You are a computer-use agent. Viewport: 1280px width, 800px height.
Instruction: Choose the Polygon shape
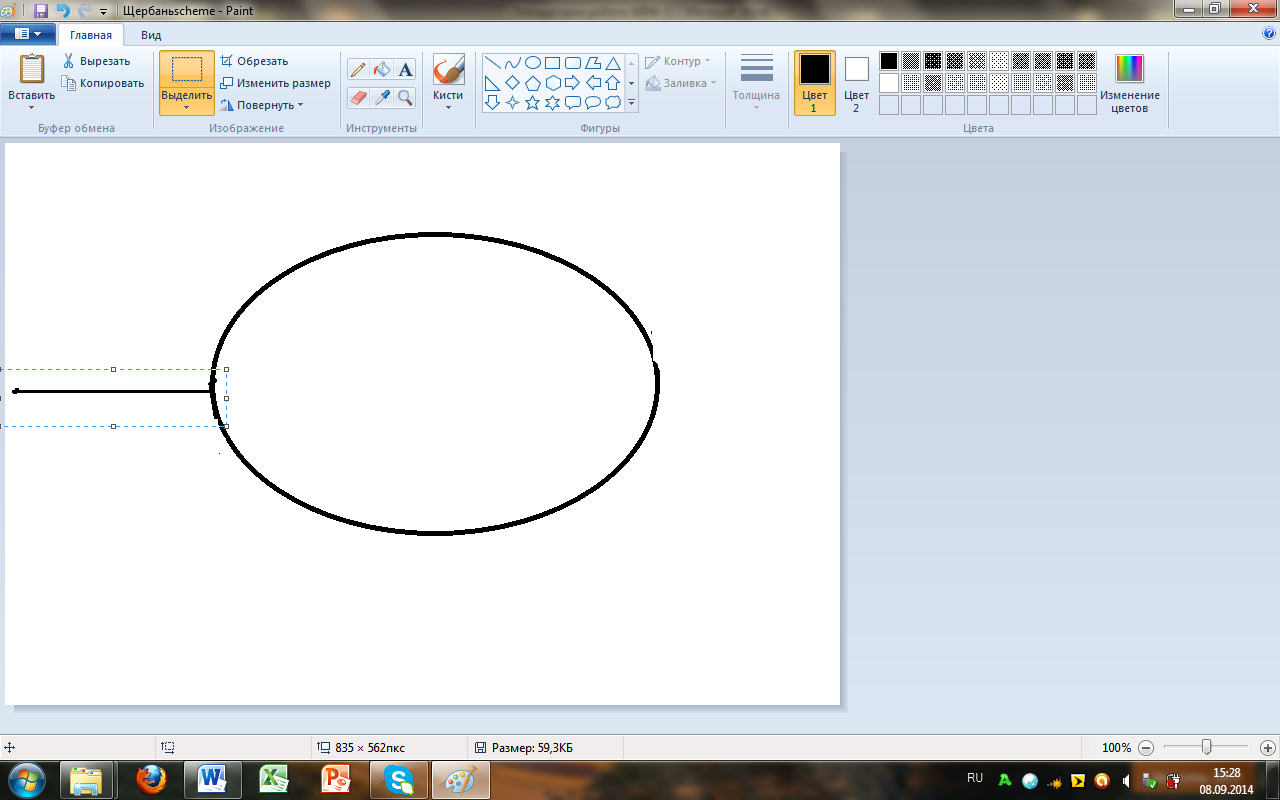(593, 63)
